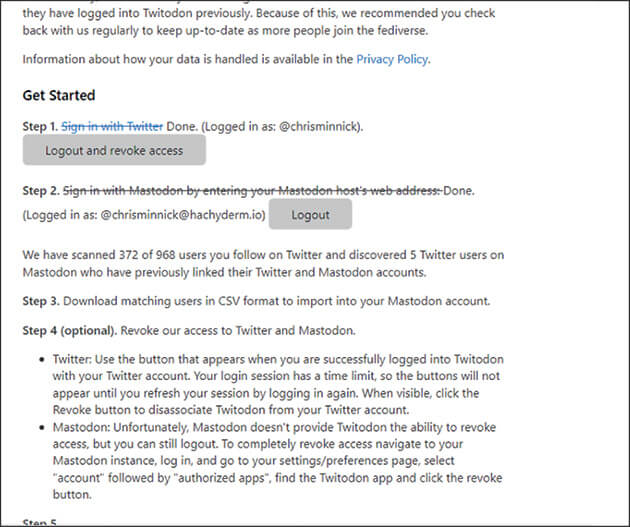
Task: Click the @chrisminnick@hachyderm.io account text
Action: tap(174, 215)
